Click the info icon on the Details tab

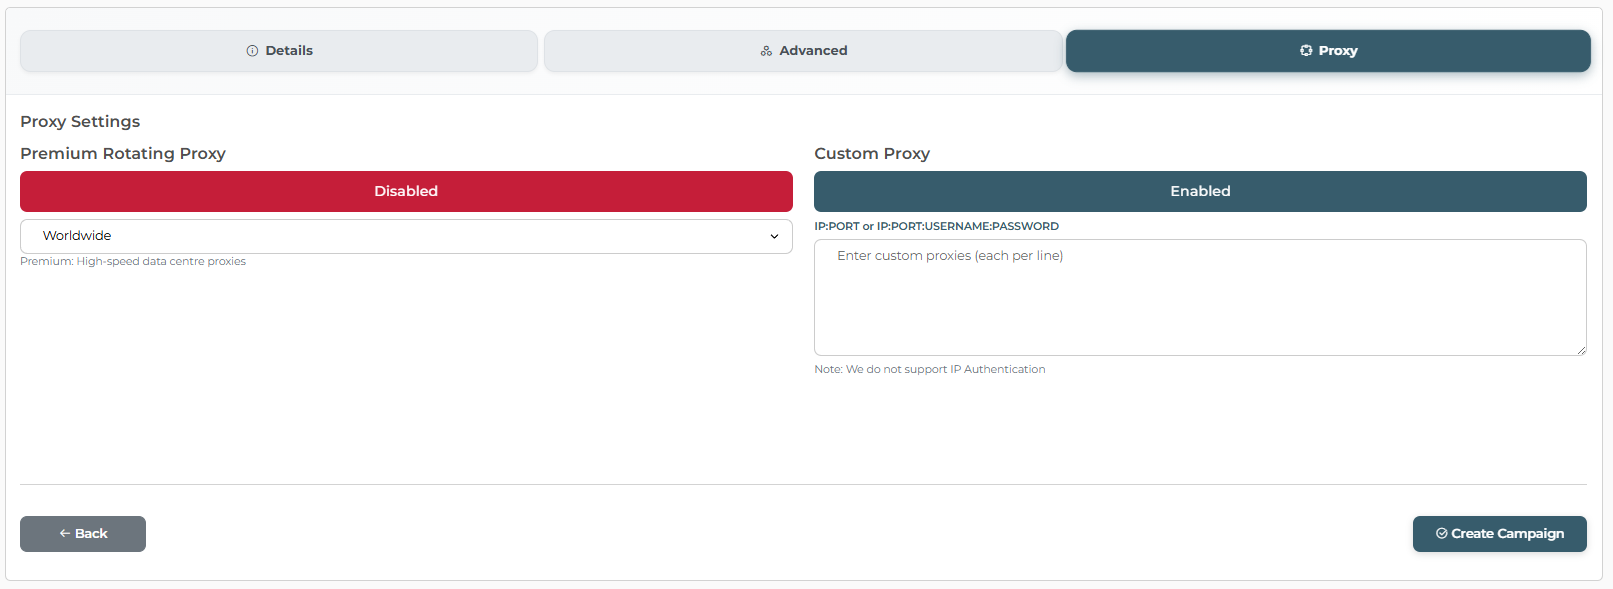[x=252, y=51]
